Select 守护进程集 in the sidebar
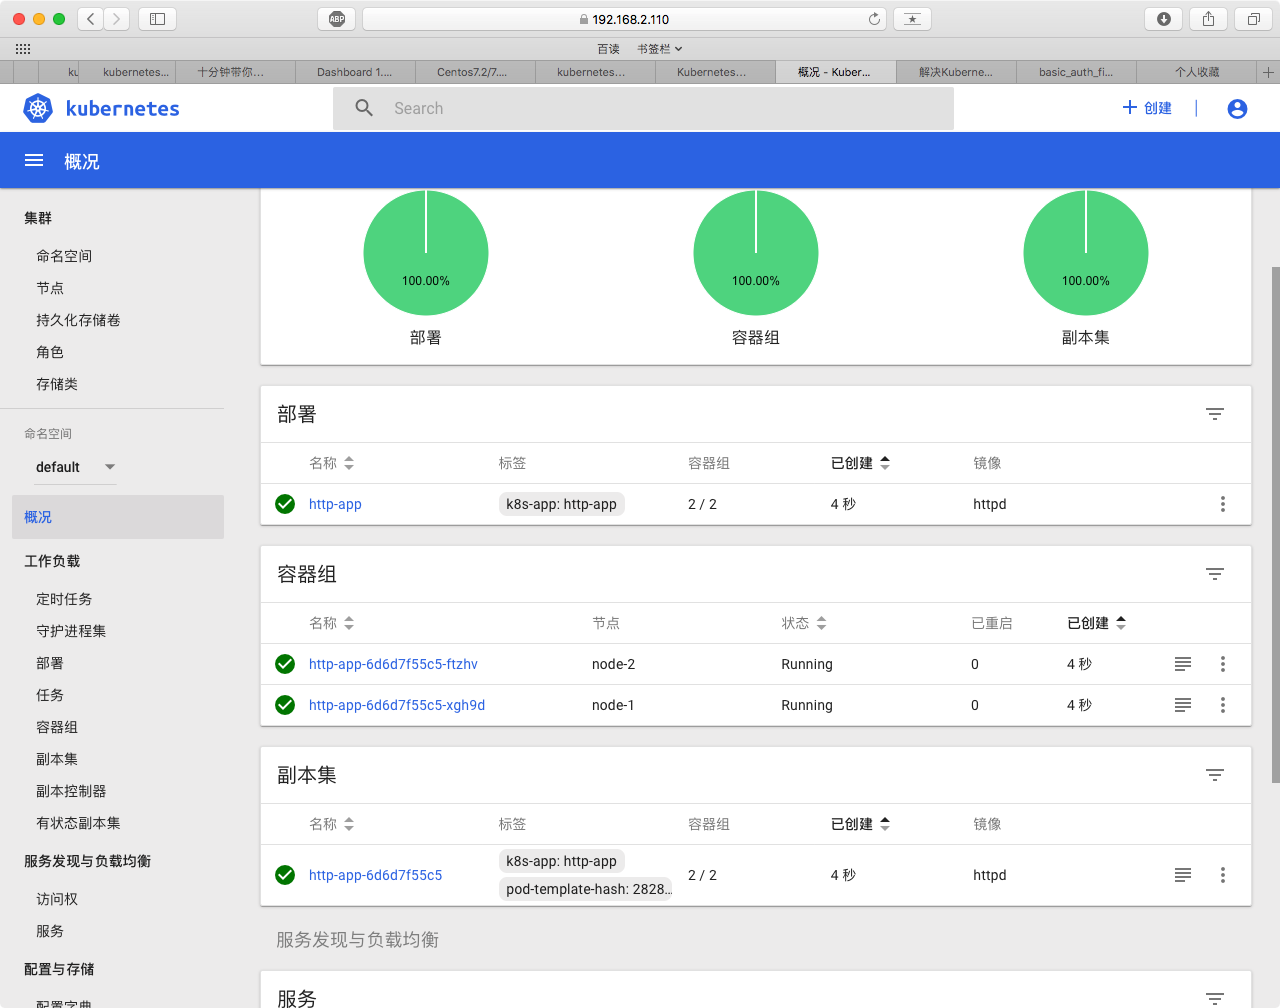Viewport: 1280px width, 1008px height. (x=71, y=631)
